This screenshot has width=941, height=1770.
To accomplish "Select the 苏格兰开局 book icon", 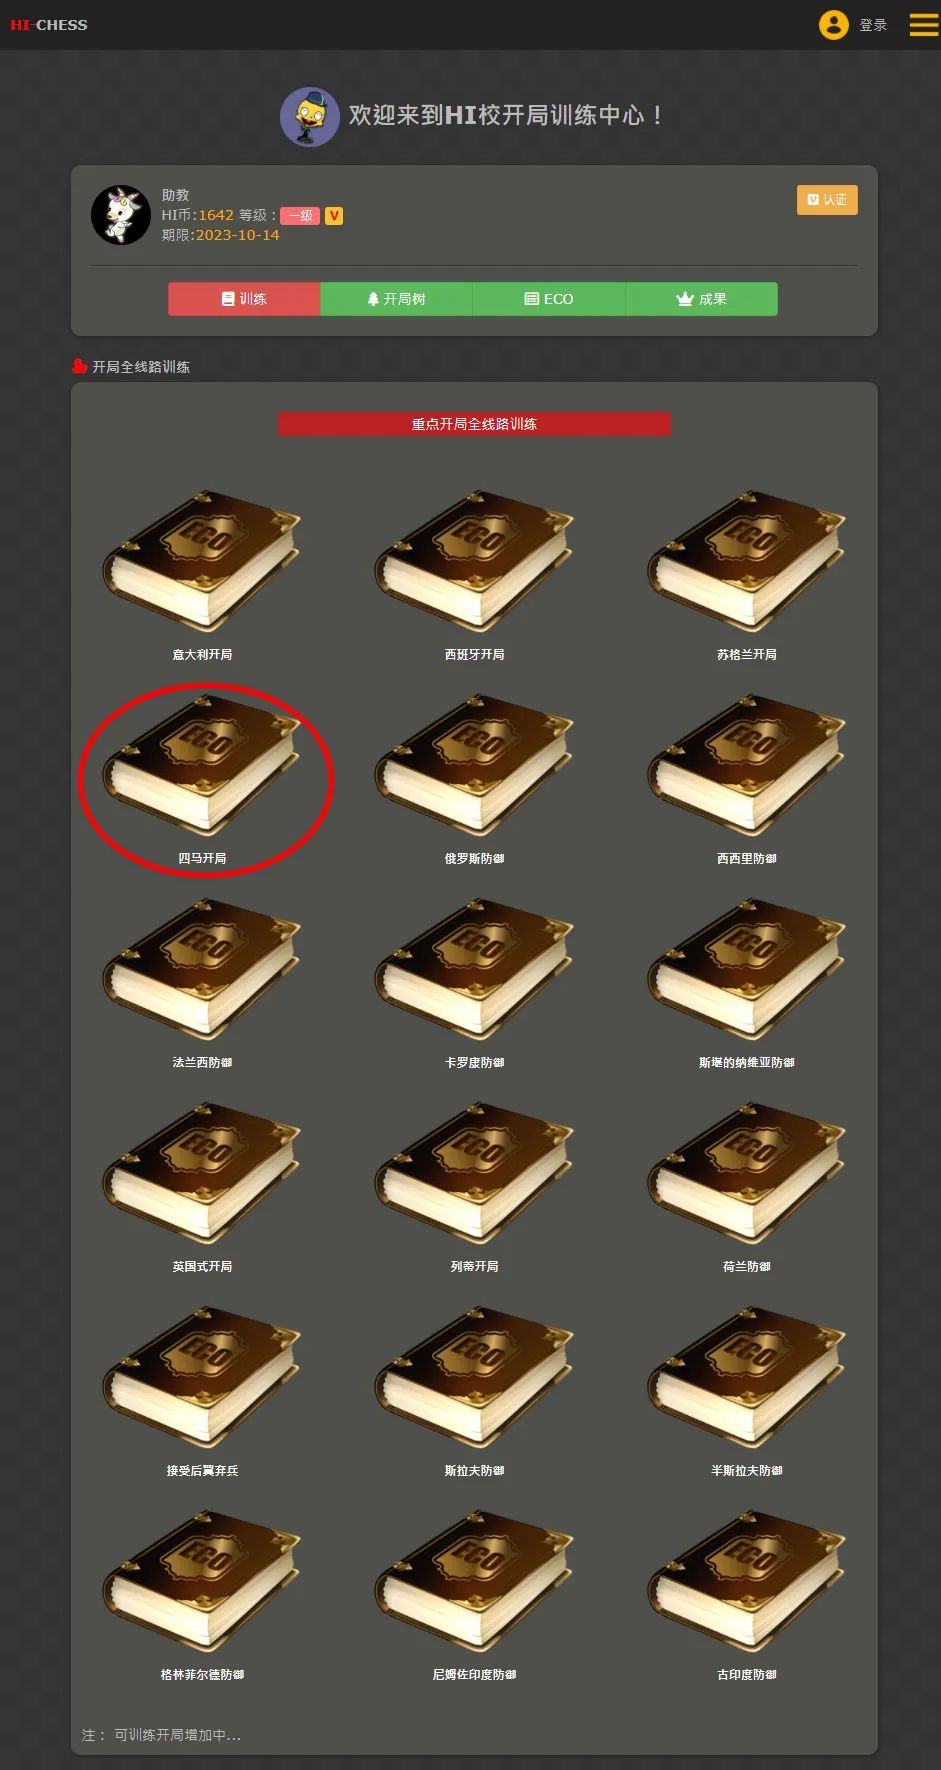I will pos(747,560).
